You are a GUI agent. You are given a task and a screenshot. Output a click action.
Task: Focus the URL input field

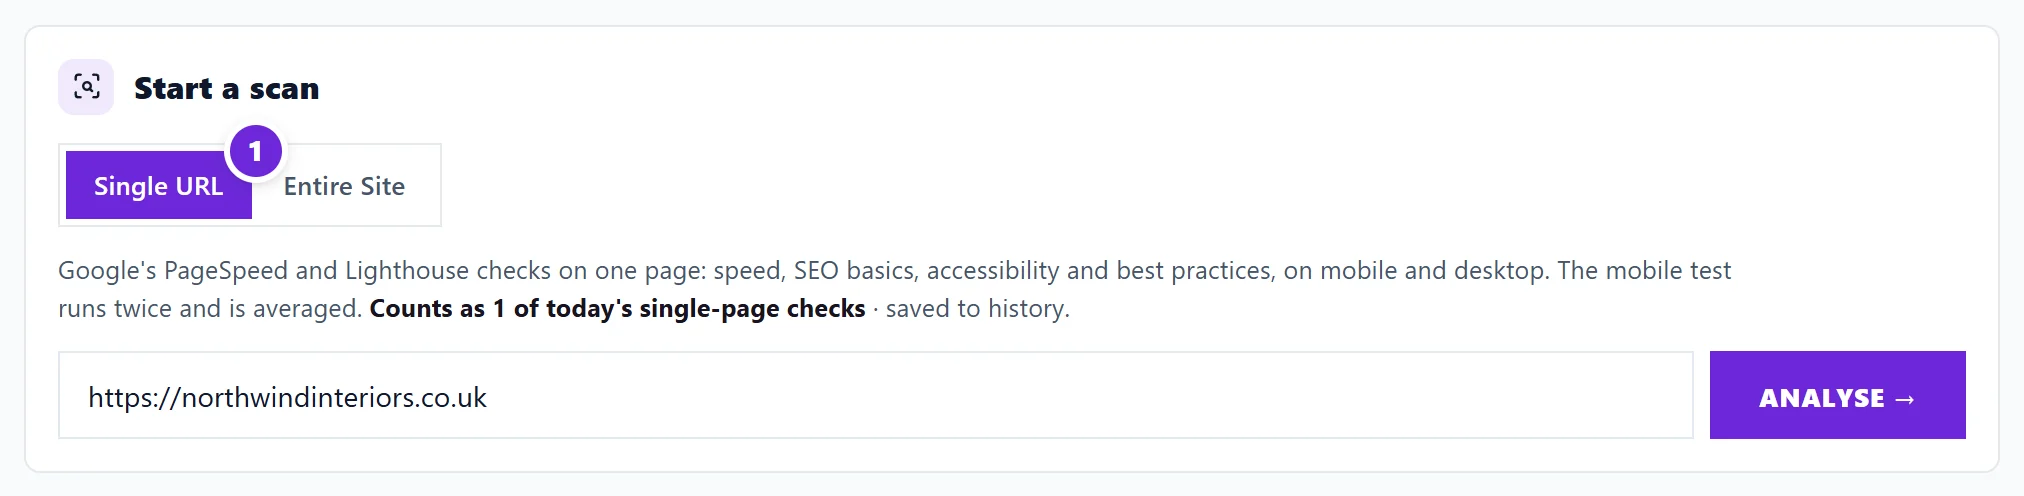point(876,395)
